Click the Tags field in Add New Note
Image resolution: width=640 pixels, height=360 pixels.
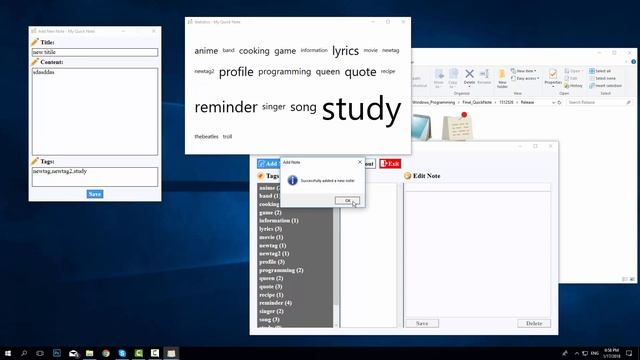click(x=95, y=177)
